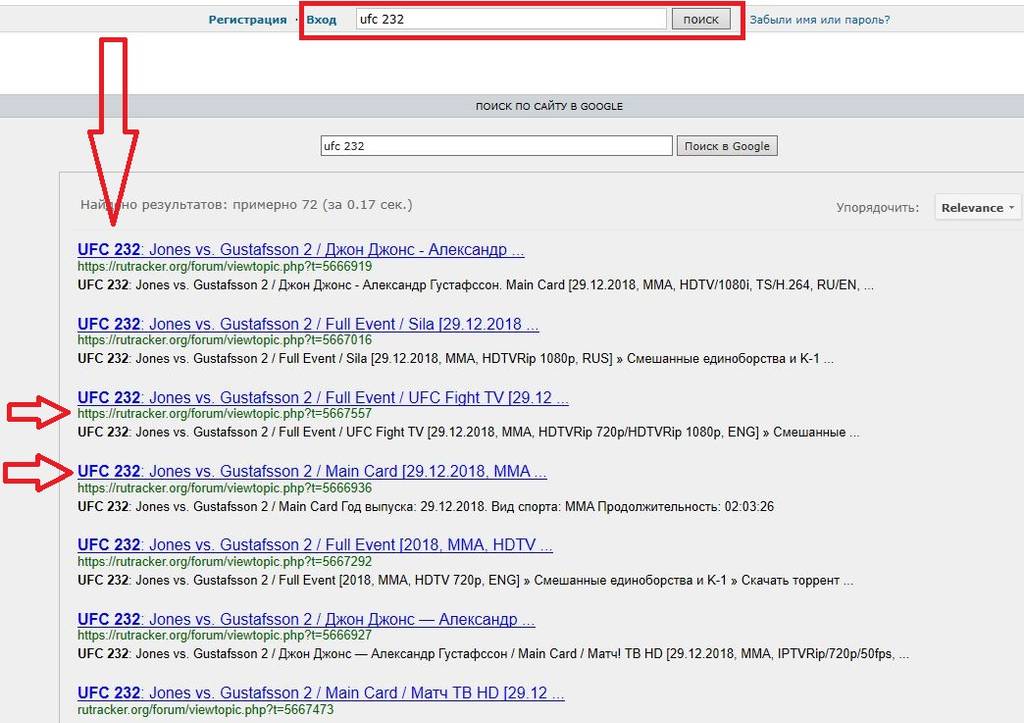Click snippet with Продолжительность: 02:03:26
The height and width of the screenshot is (723, 1024).
[x=426, y=506]
